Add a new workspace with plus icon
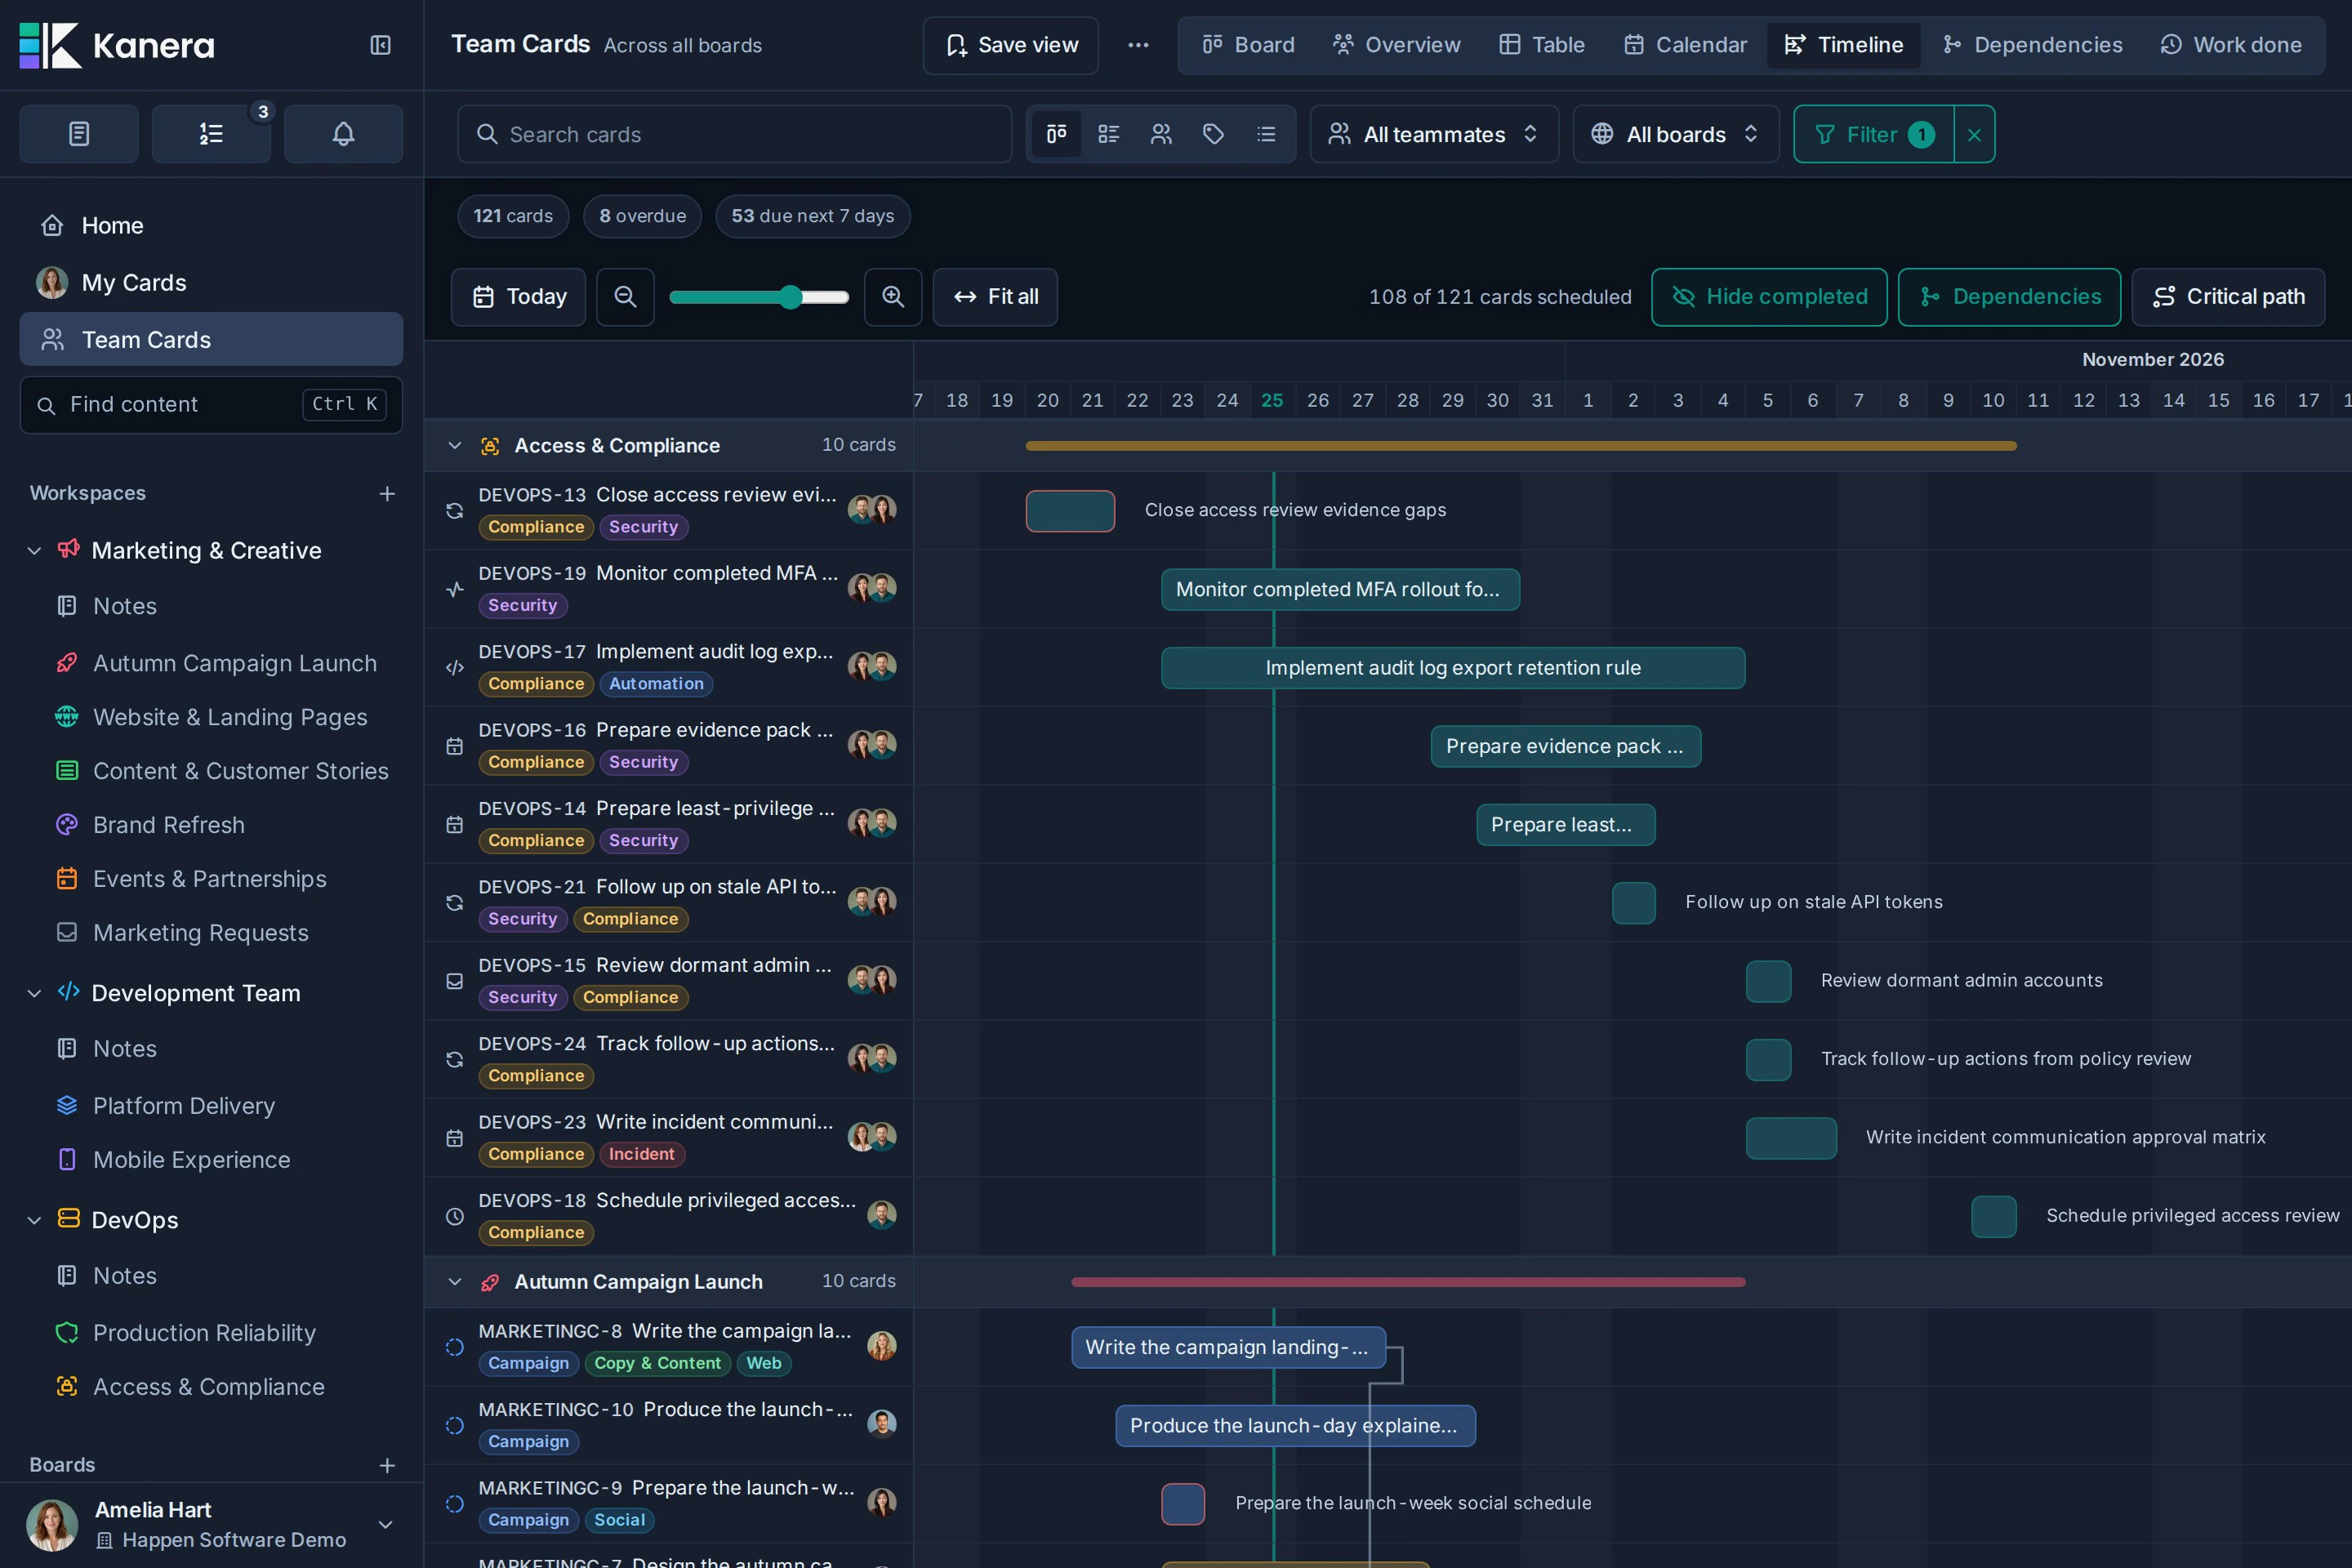 click(387, 494)
